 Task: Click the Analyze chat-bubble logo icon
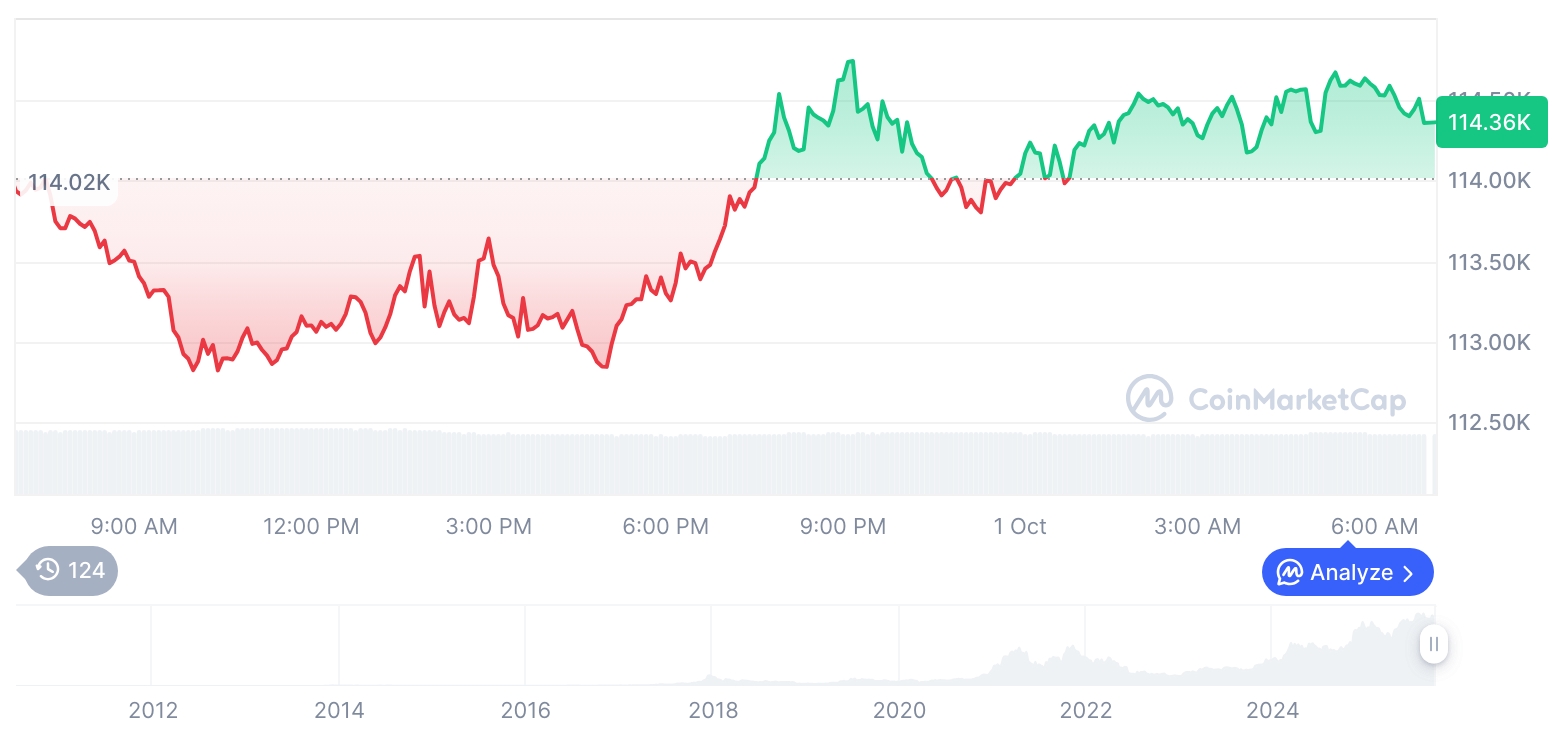point(1289,573)
